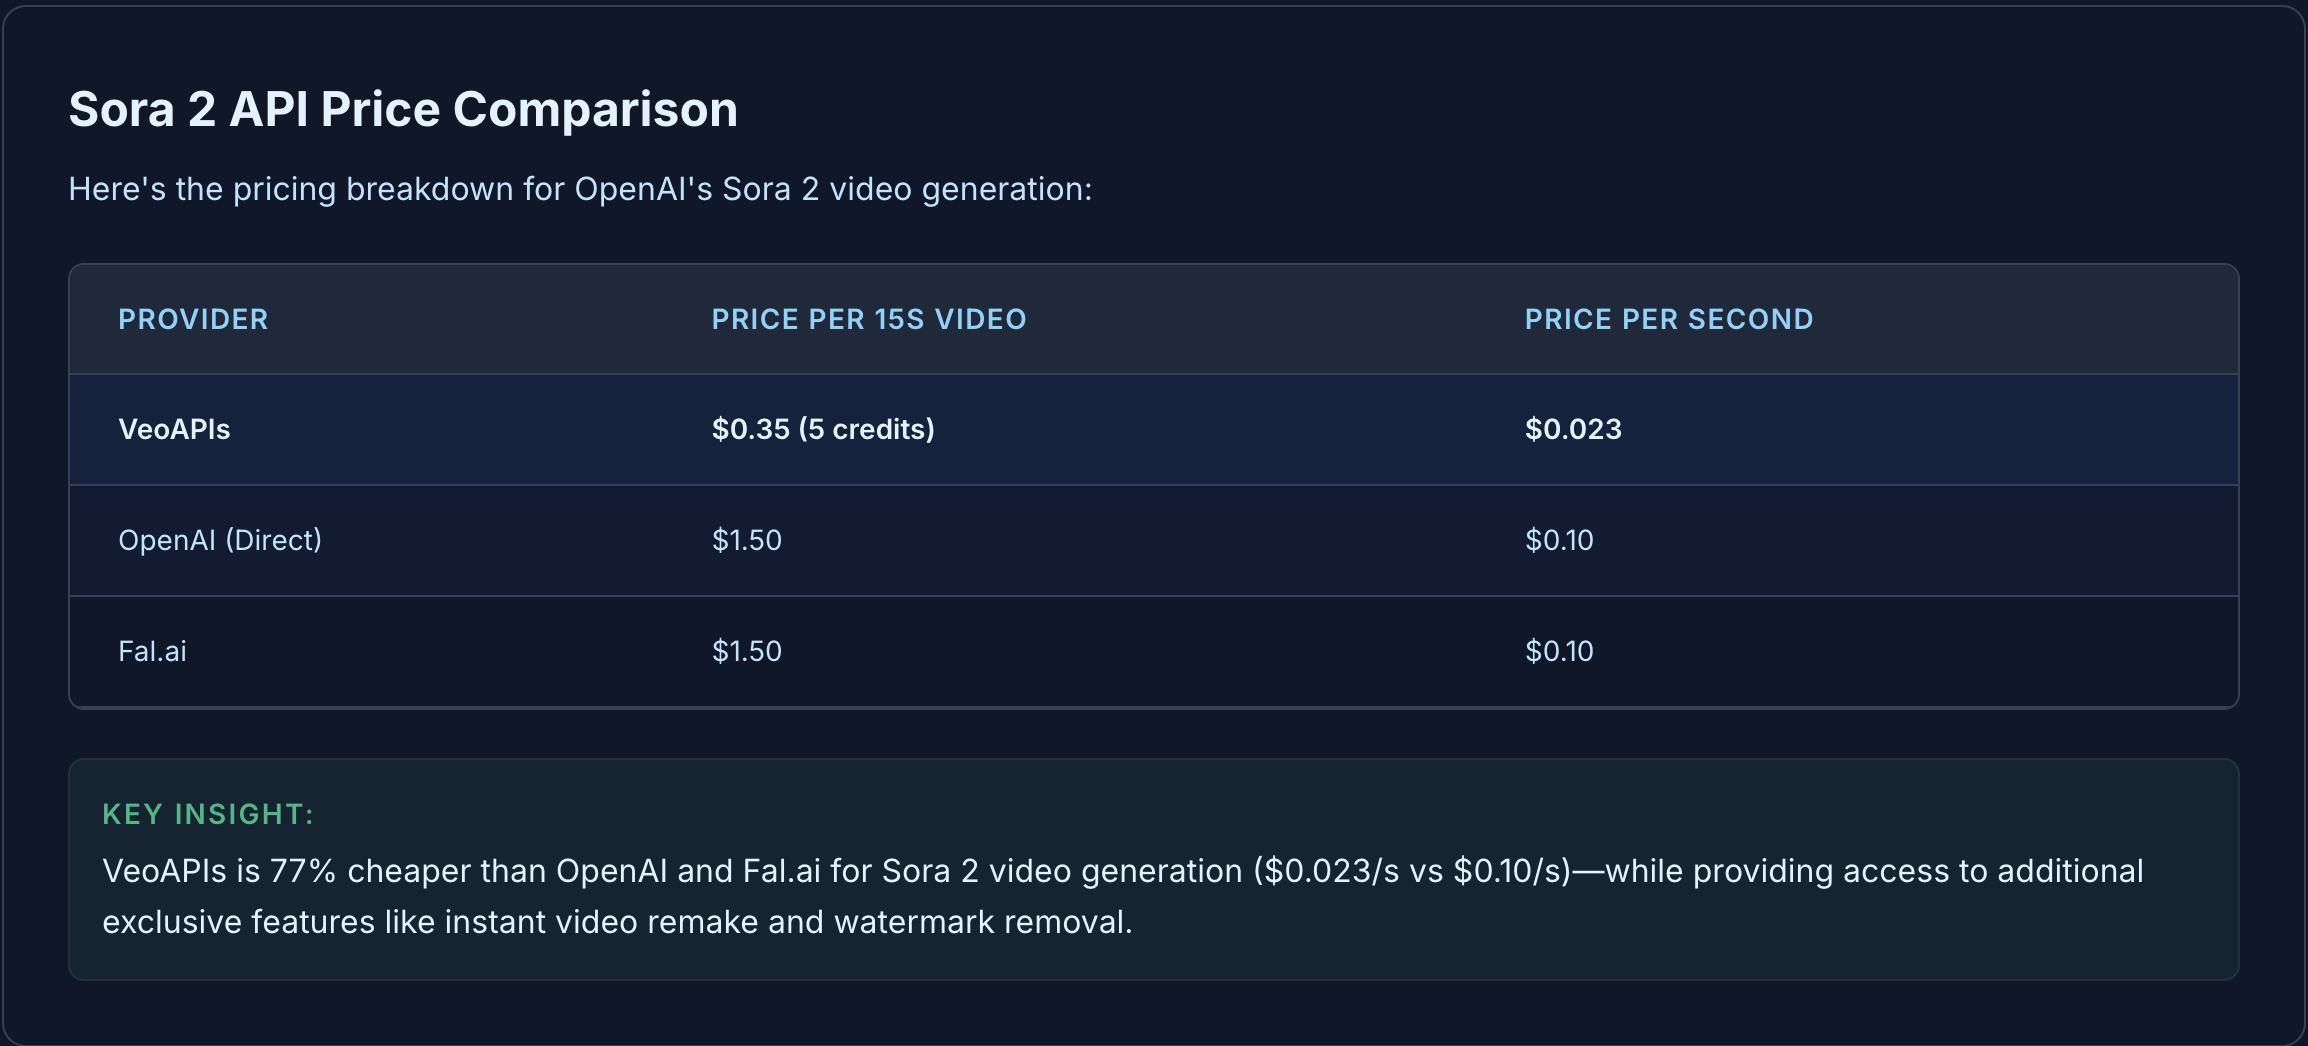Click the PROVIDER column header
This screenshot has width=2308, height=1046.
click(x=193, y=319)
